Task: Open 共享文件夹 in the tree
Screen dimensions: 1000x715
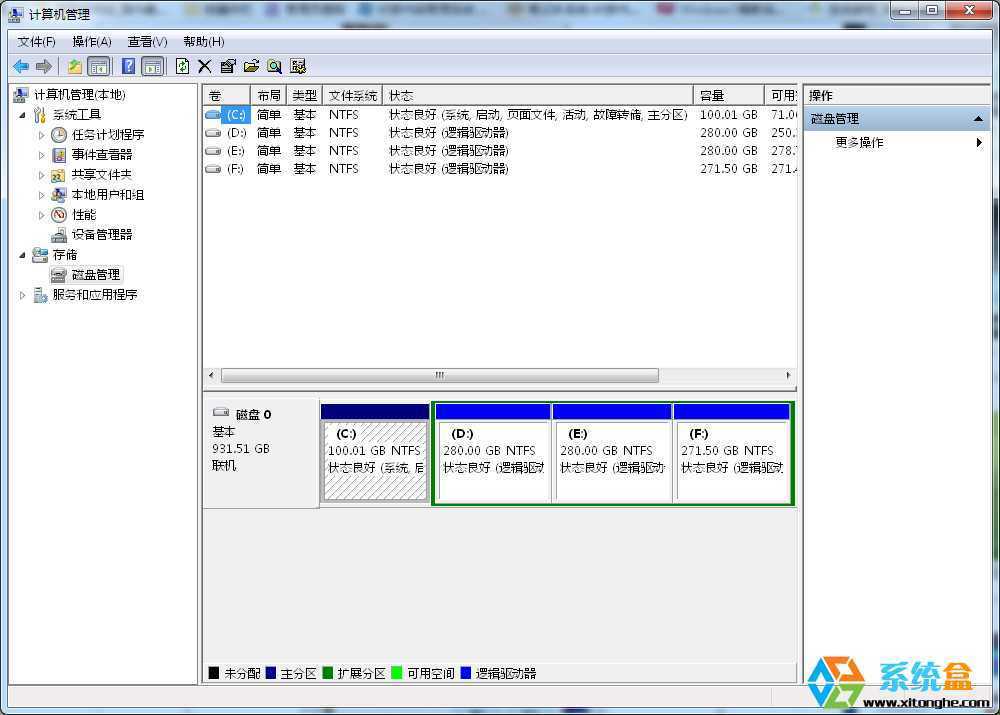Action: click(x=101, y=175)
